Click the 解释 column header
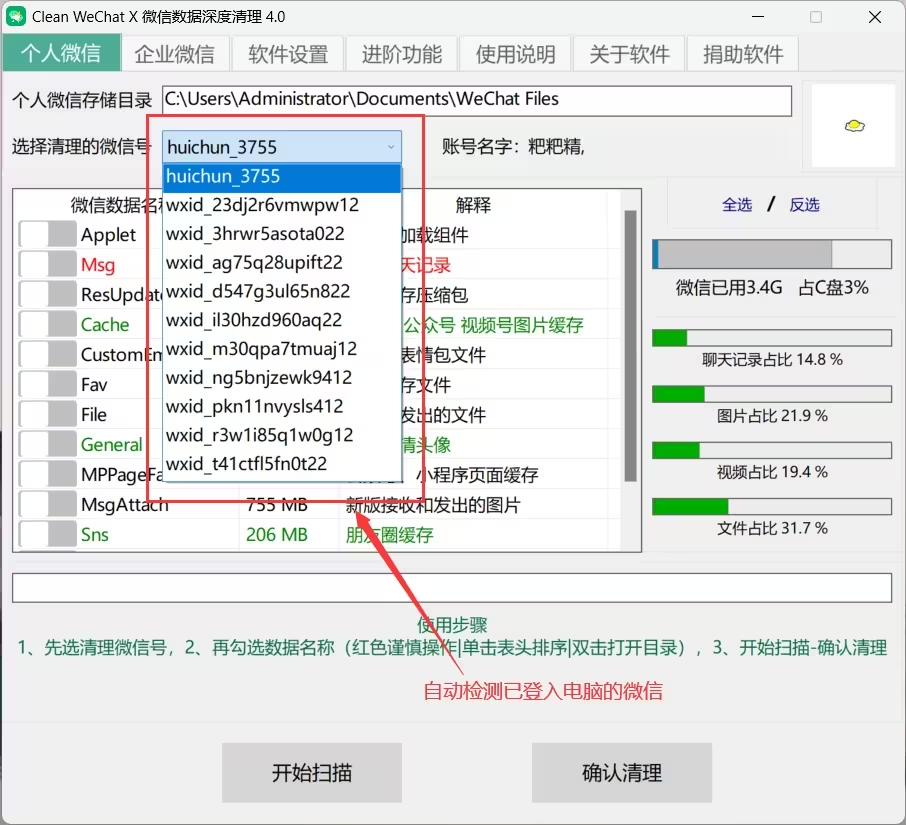This screenshot has width=906, height=825. 473,205
